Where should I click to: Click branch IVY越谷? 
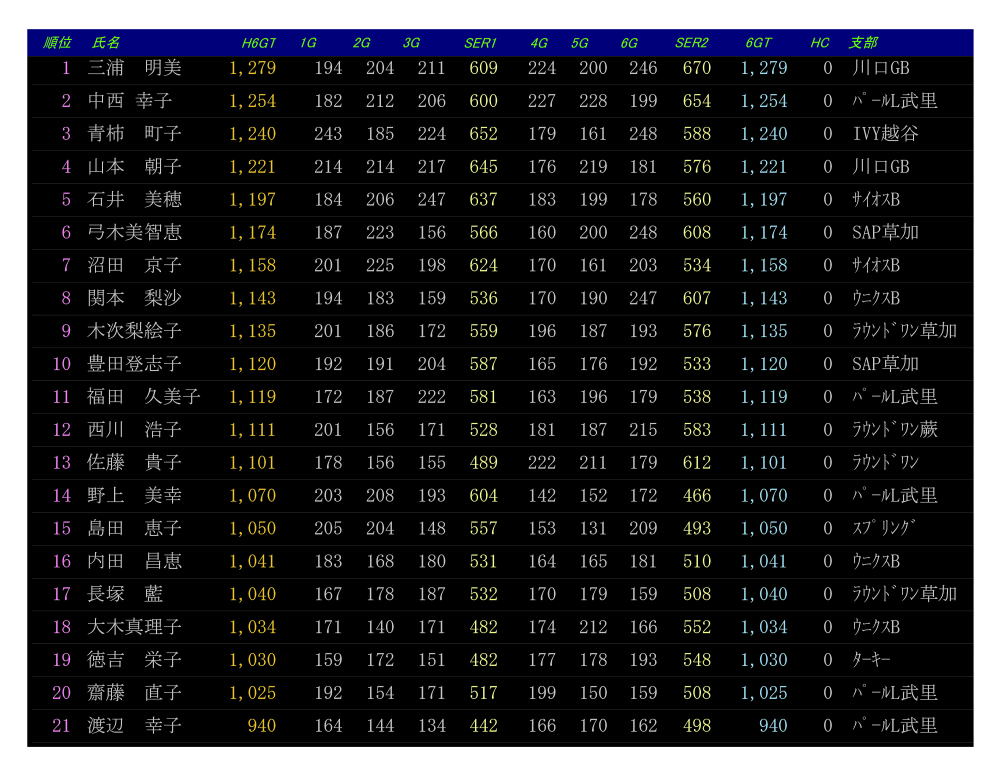tap(885, 133)
